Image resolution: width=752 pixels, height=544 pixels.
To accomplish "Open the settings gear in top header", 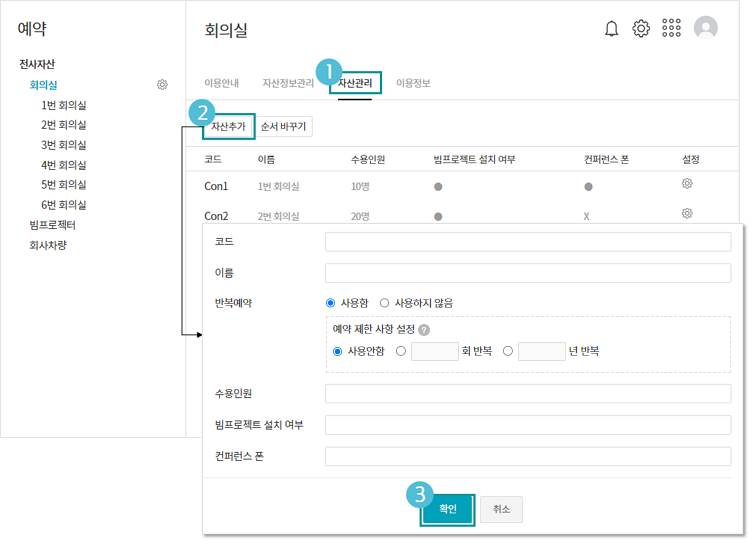I will [x=641, y=29].
